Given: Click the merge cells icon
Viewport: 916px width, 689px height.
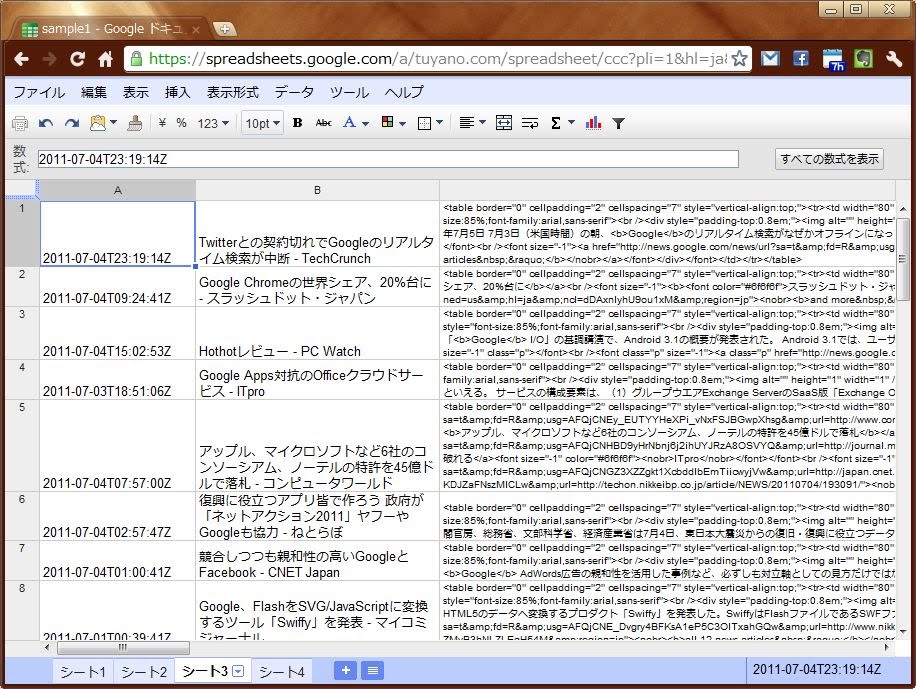Looking at the screenshot, I should (x=503, y=123).
